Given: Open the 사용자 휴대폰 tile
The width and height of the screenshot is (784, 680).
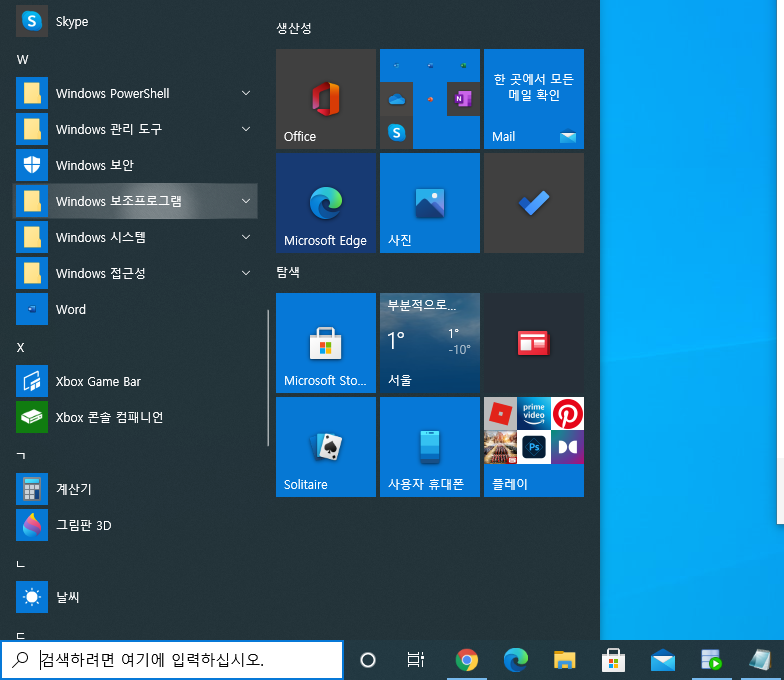Looking at the screenshot, I should [430, 447].
